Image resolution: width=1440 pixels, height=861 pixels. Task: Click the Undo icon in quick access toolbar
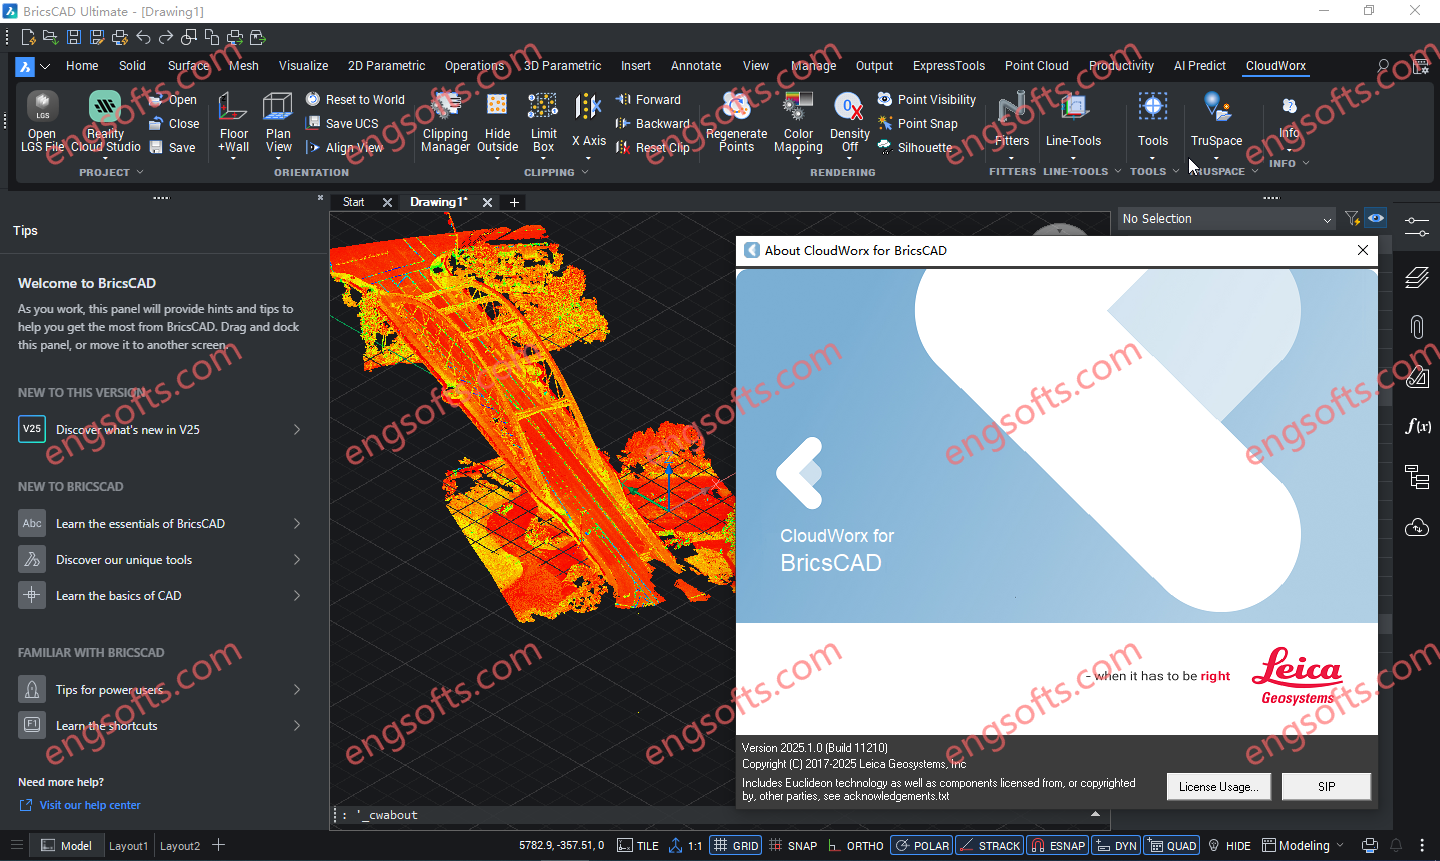143,37
